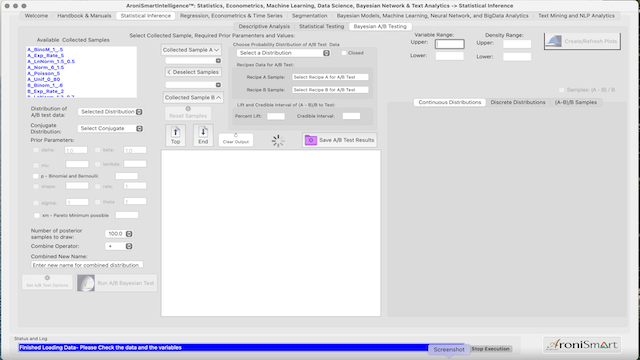Click the Density Range Upper field
The width and height of the screenshot is (640, 360).
click(517, 44)
